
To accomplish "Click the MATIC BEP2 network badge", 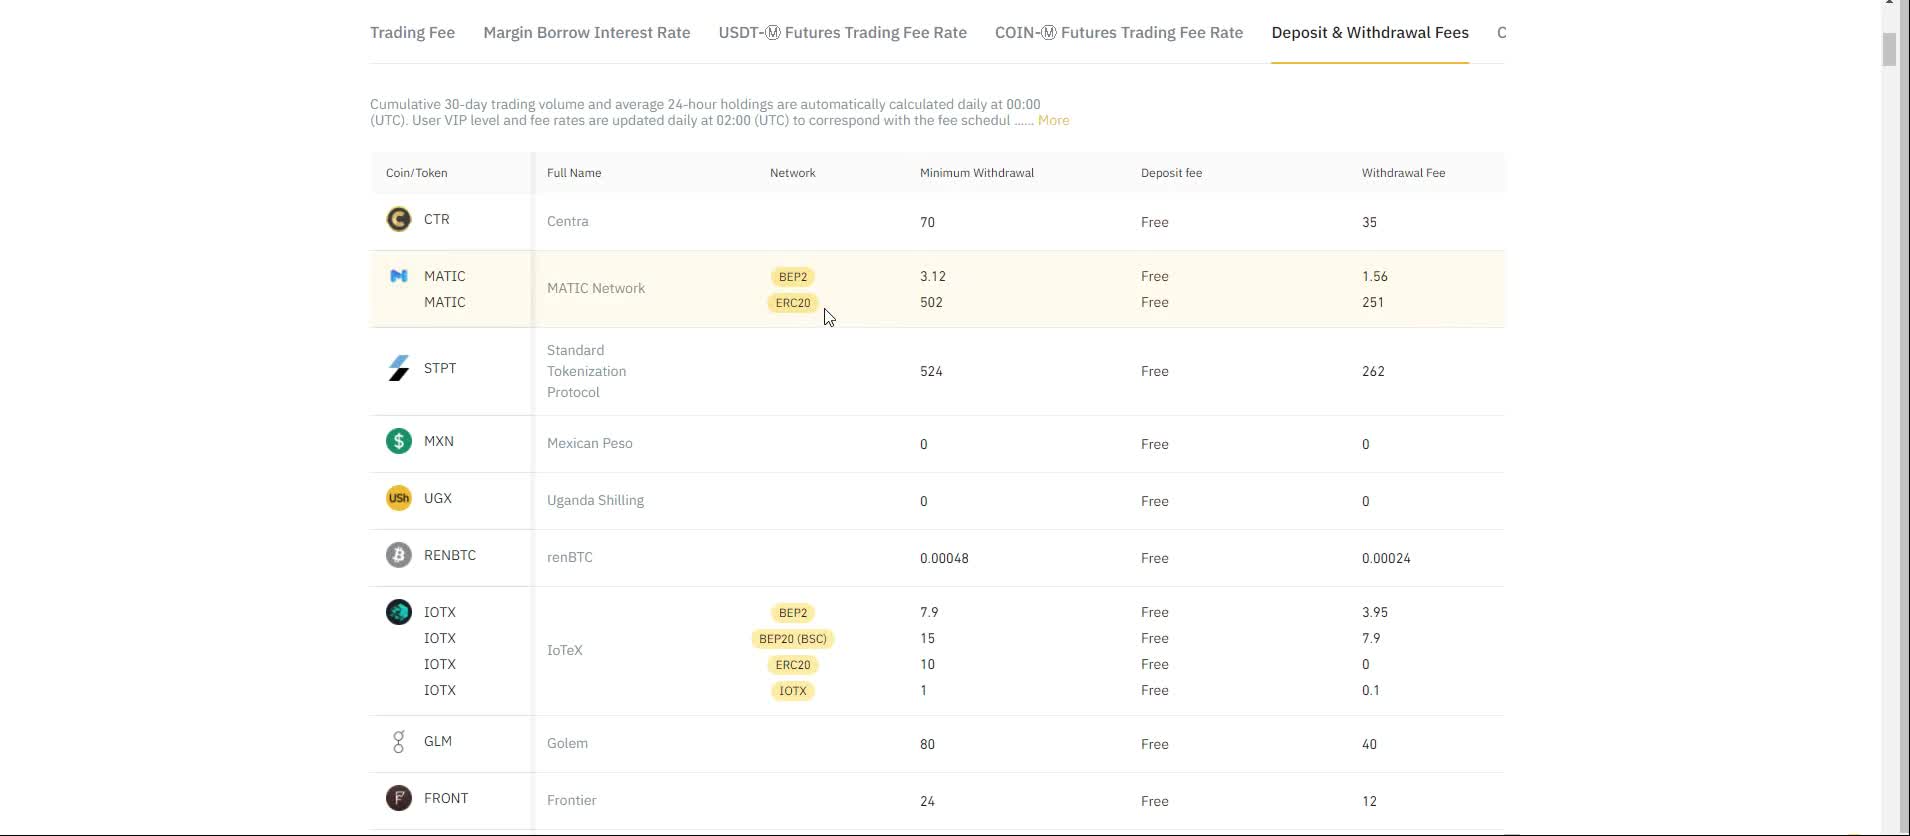I will click(793, 277).
